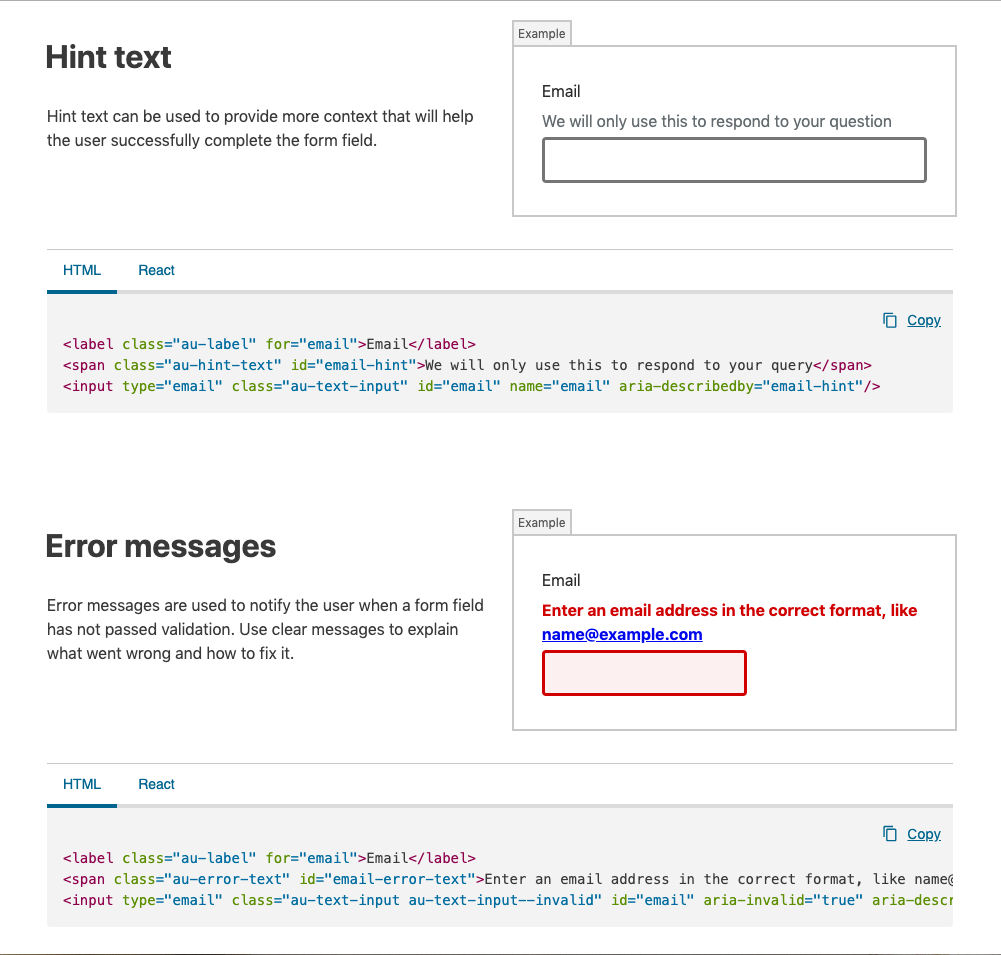Focus the Email input in the Hint text example
This screenshot has width=1001, height=955.
[x=734, y=160]
